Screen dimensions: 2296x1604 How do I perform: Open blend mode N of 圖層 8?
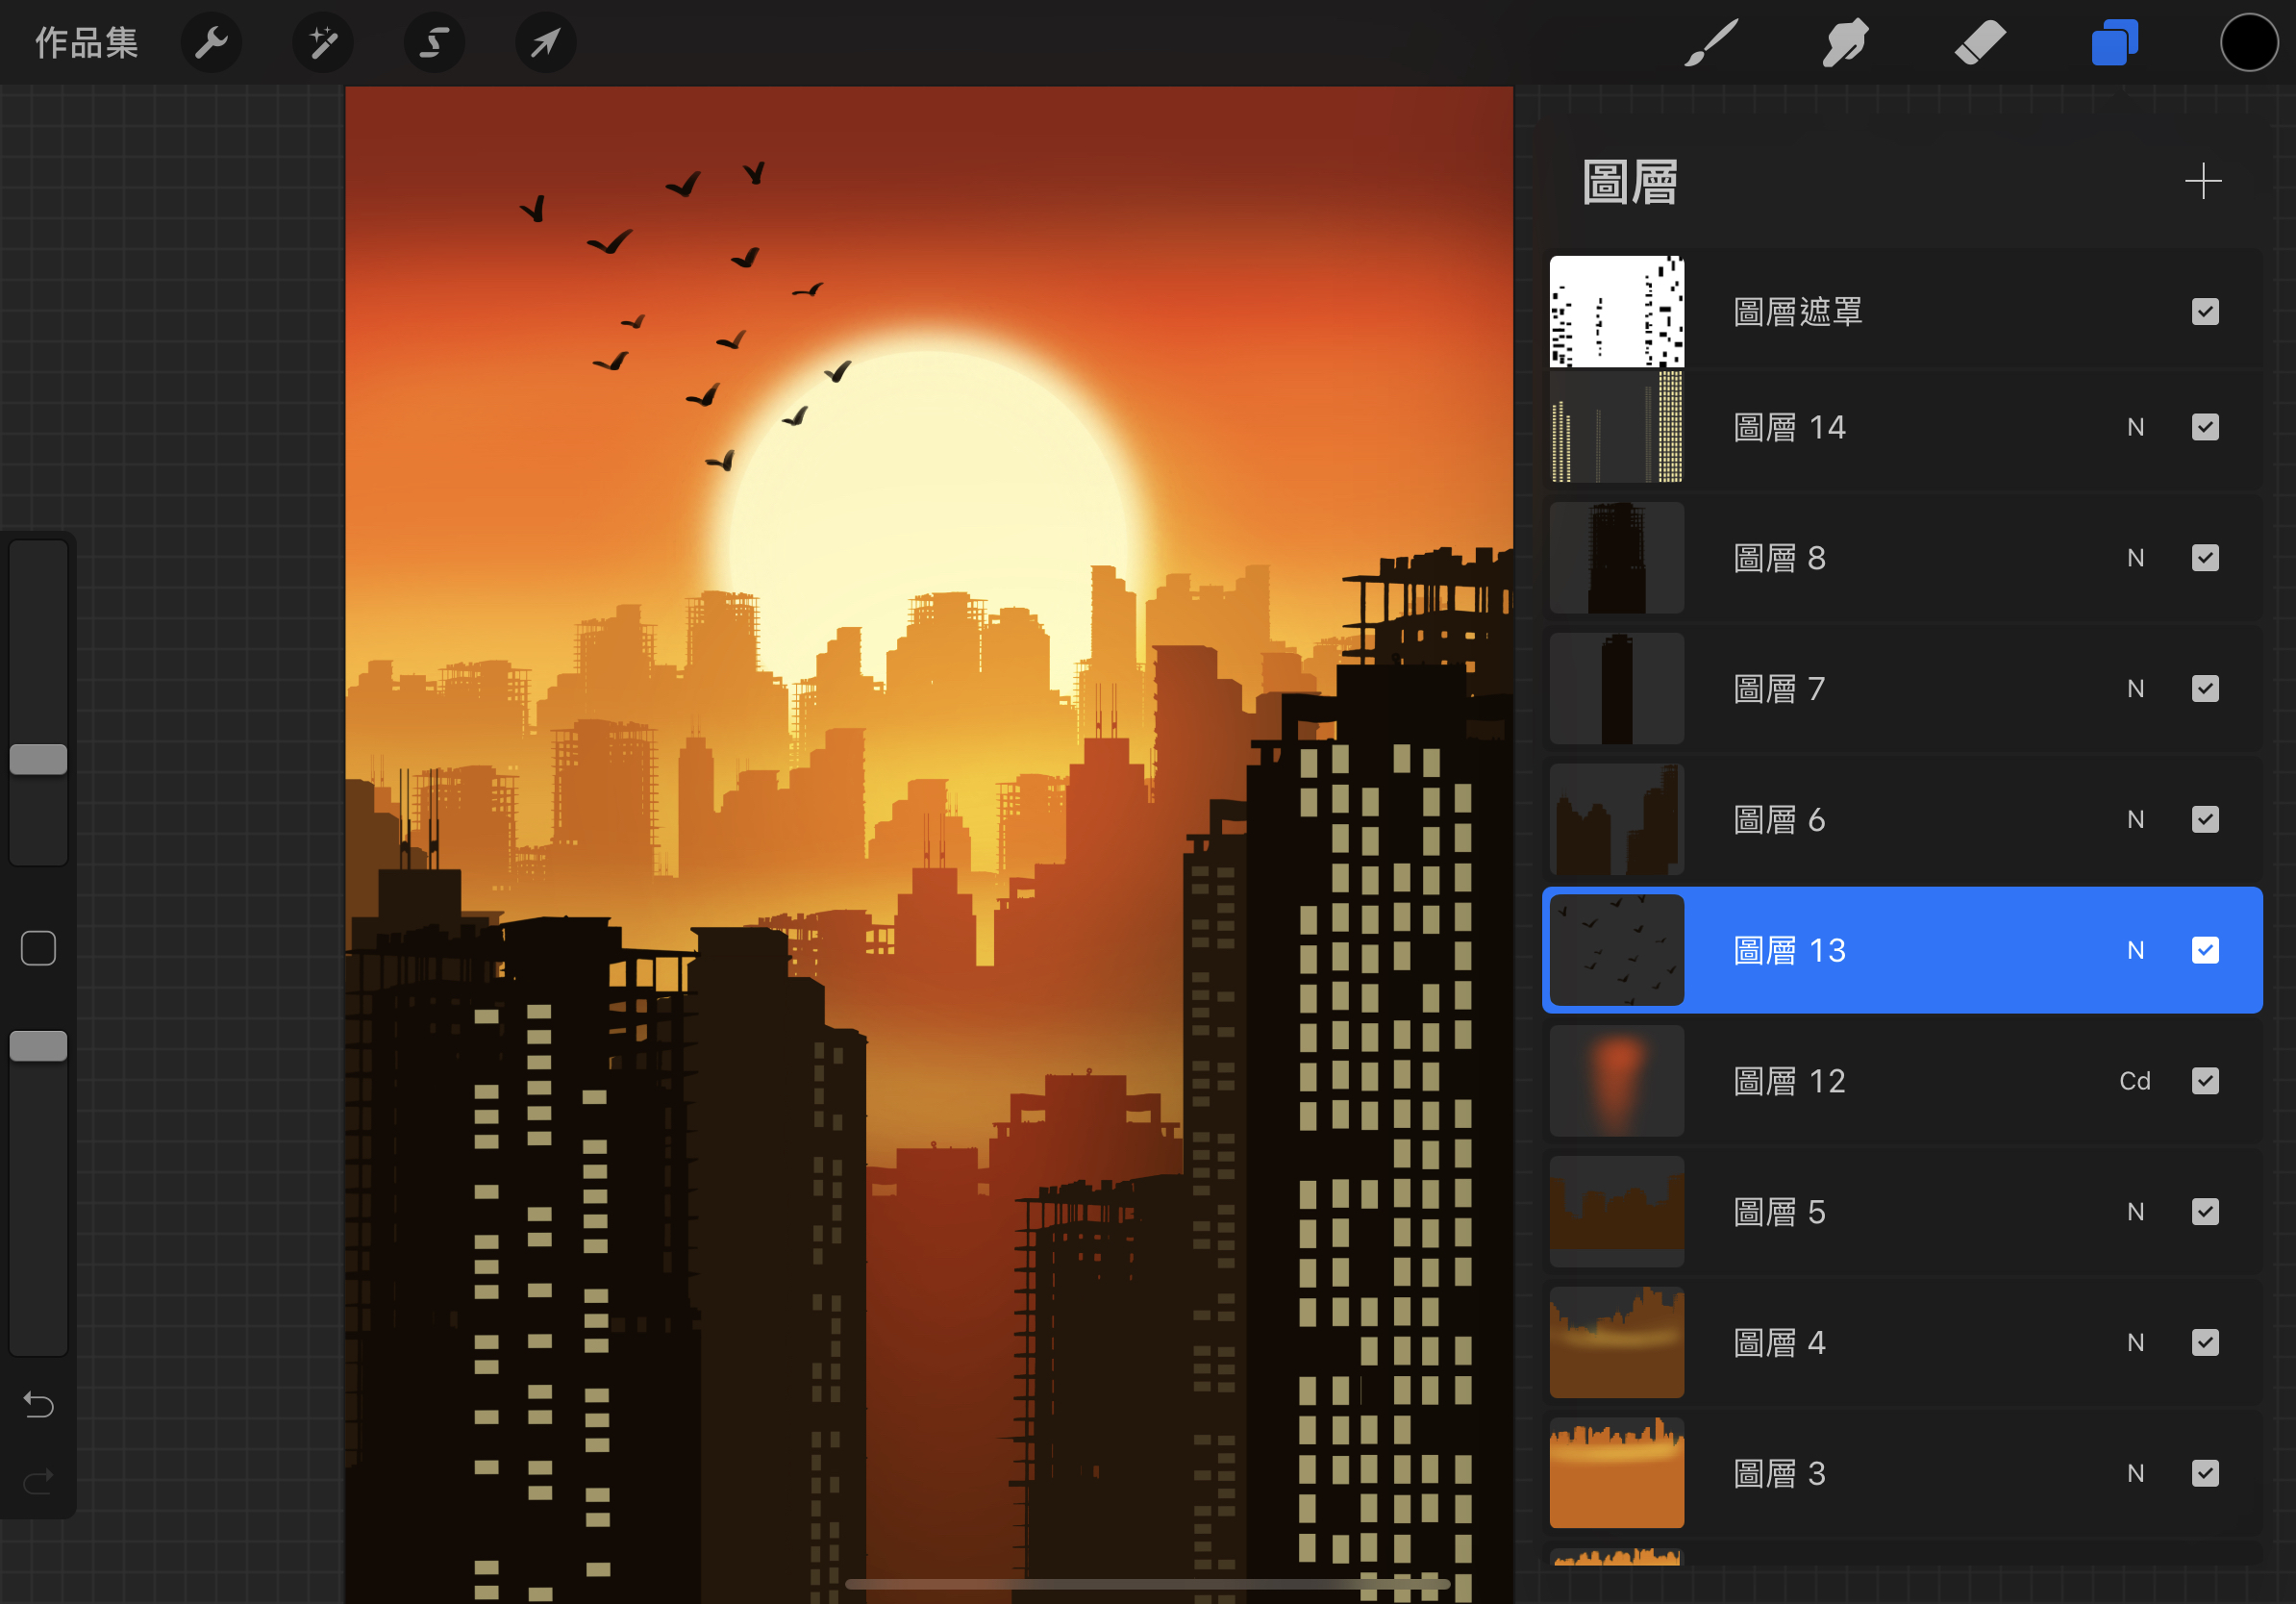click(2135, 558)
